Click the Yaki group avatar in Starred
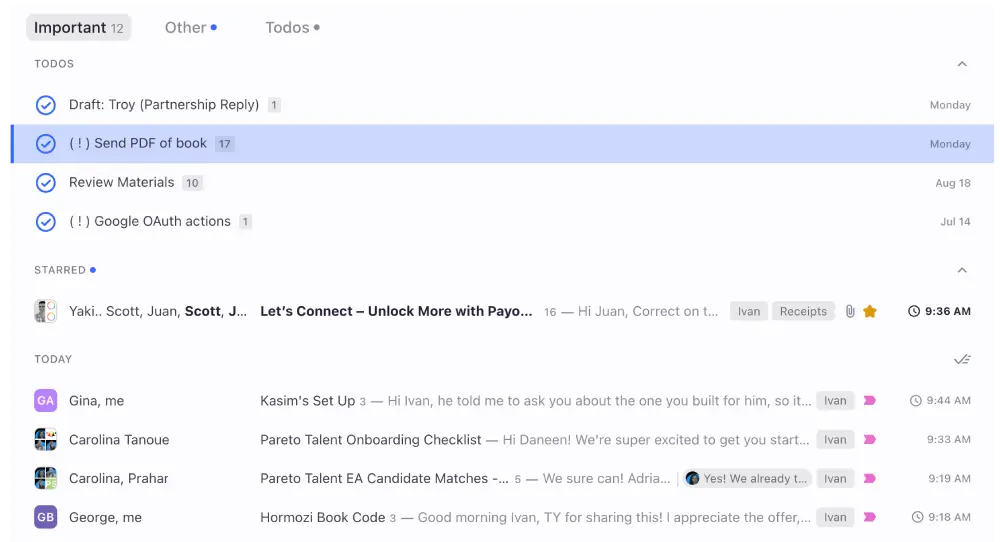The image size is (1000, 542). [x=45, y=311]
